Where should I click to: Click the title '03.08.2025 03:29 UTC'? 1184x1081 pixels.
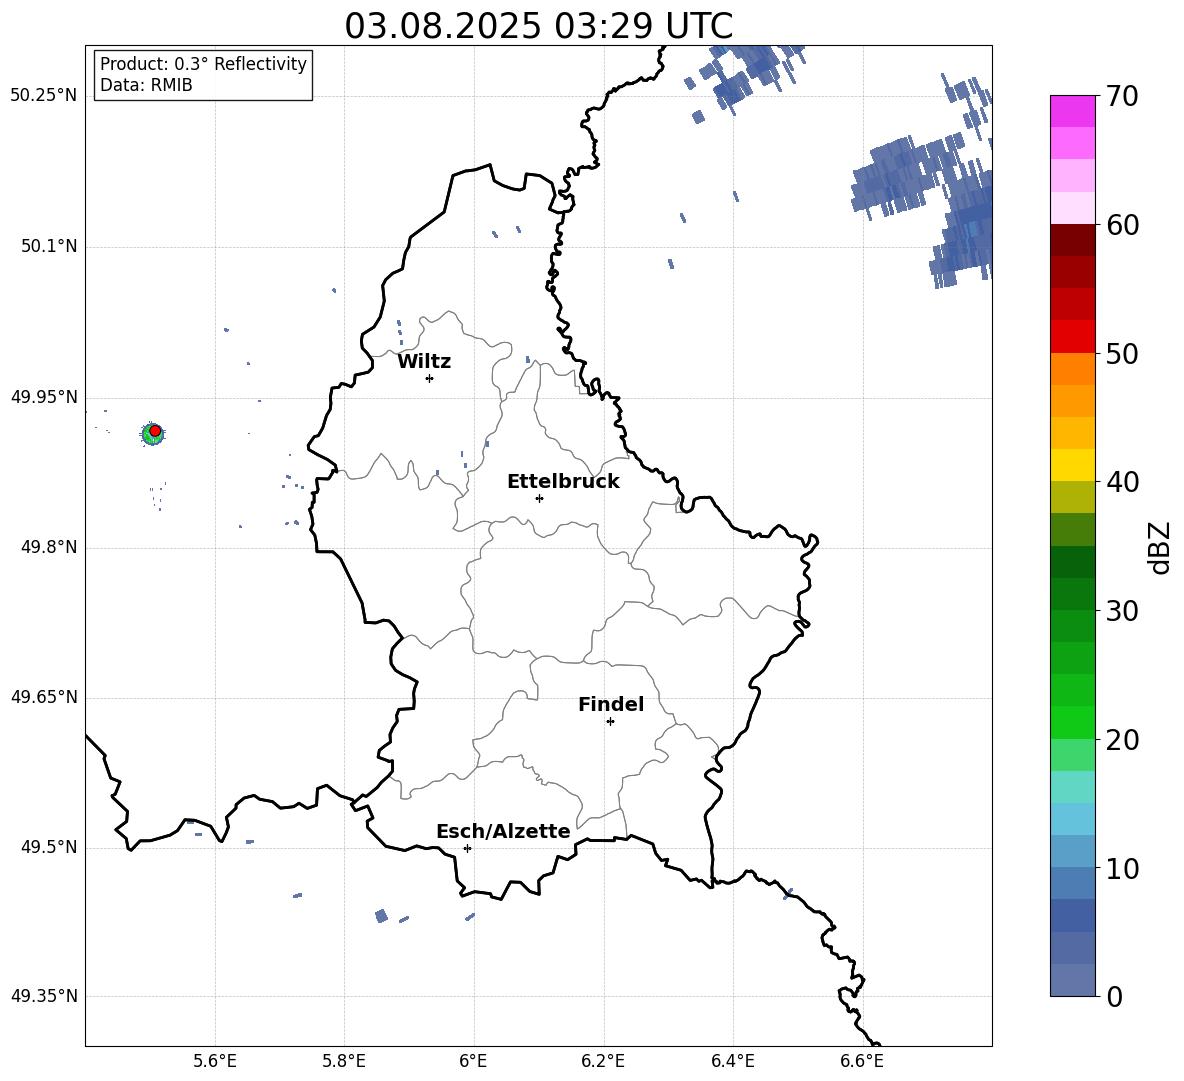click(538, 26)
